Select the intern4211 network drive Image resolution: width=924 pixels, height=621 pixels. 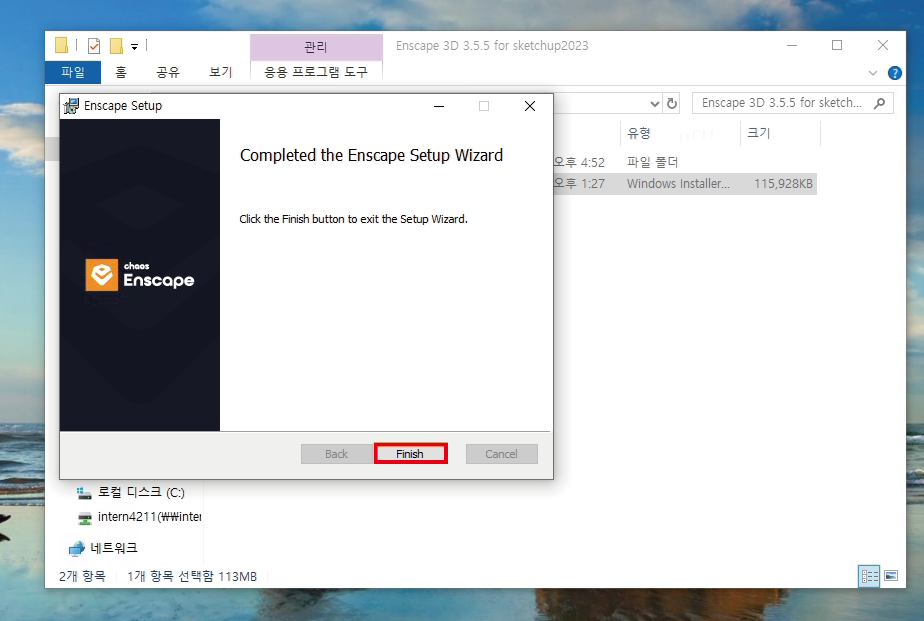(x=149, y=517)
